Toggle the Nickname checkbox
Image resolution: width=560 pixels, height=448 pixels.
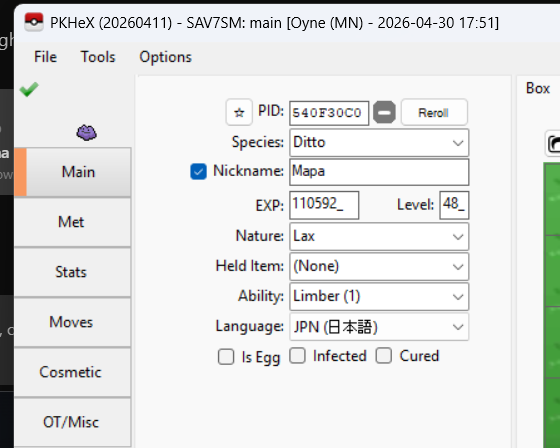coord(198,171)
